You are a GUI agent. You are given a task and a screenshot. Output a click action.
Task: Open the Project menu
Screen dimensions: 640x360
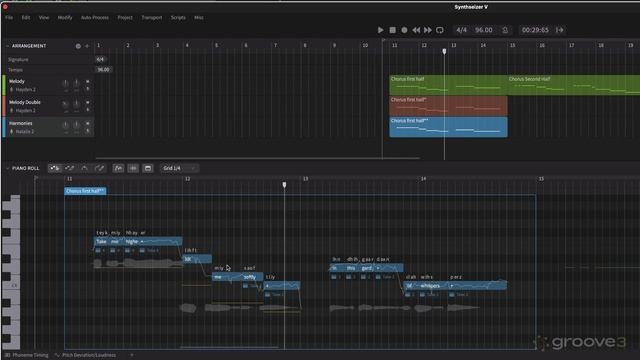tap(125, 18)
